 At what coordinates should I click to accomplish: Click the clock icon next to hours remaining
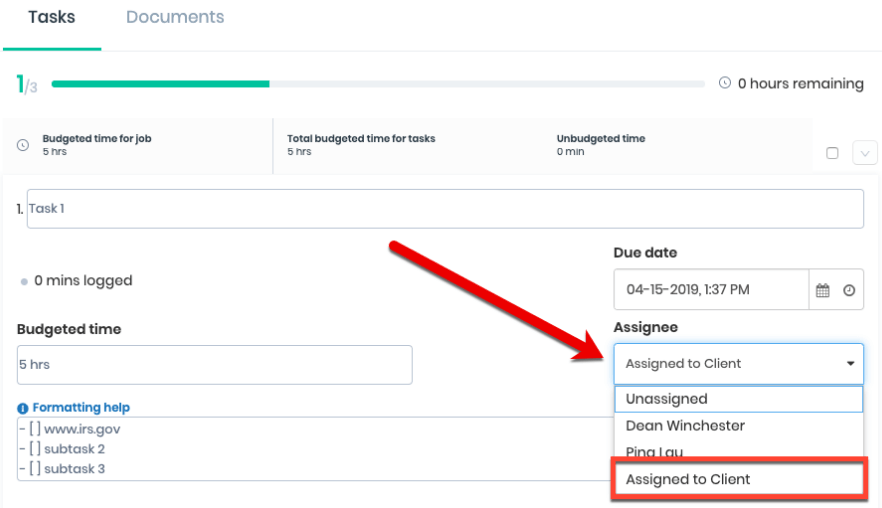click(725, 83)
